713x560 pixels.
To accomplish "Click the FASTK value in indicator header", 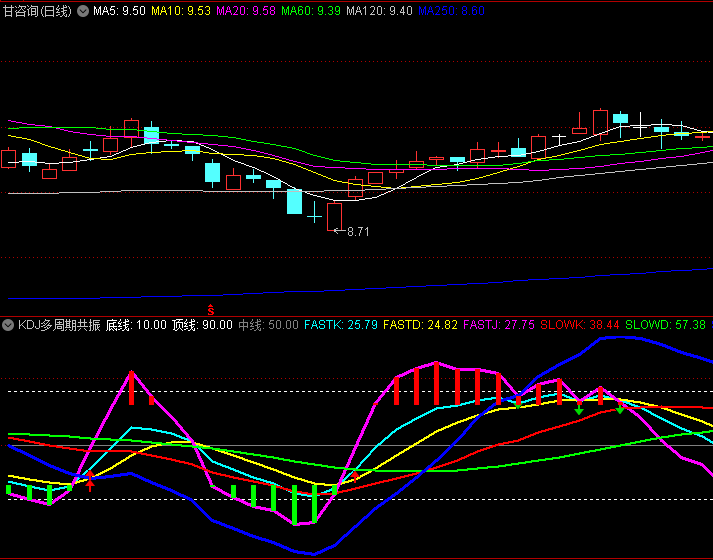I will click(x=340, y=325).
